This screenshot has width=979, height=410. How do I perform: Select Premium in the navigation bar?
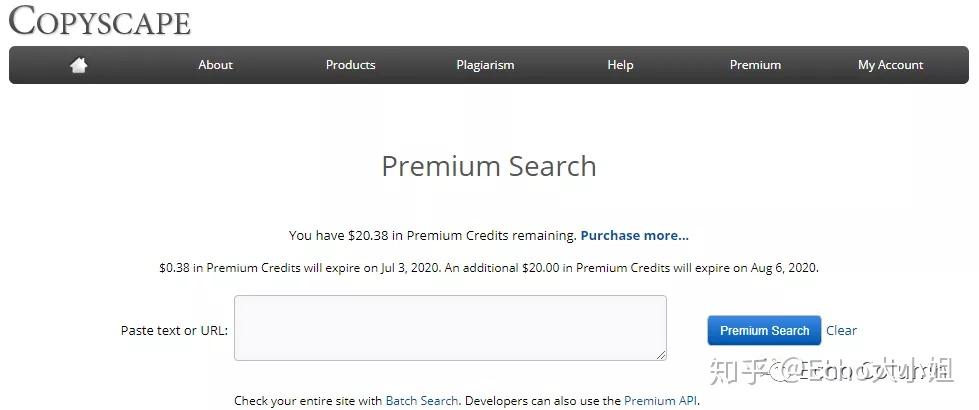click(755, 65)
